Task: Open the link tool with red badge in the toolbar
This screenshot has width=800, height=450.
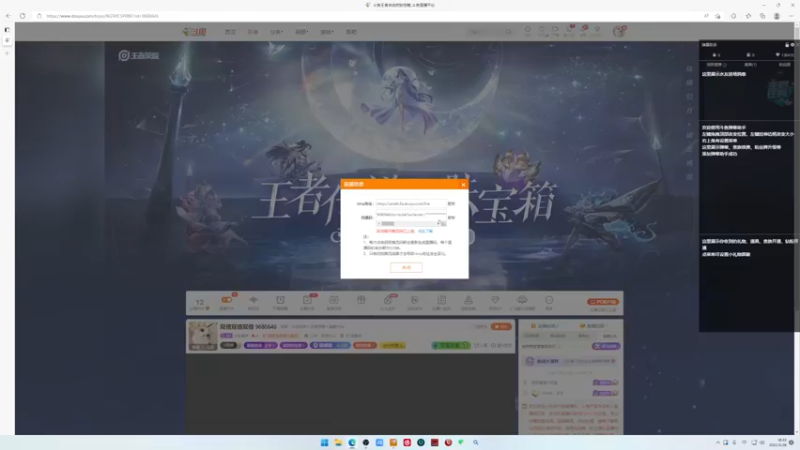Action: tap(388, 302)
